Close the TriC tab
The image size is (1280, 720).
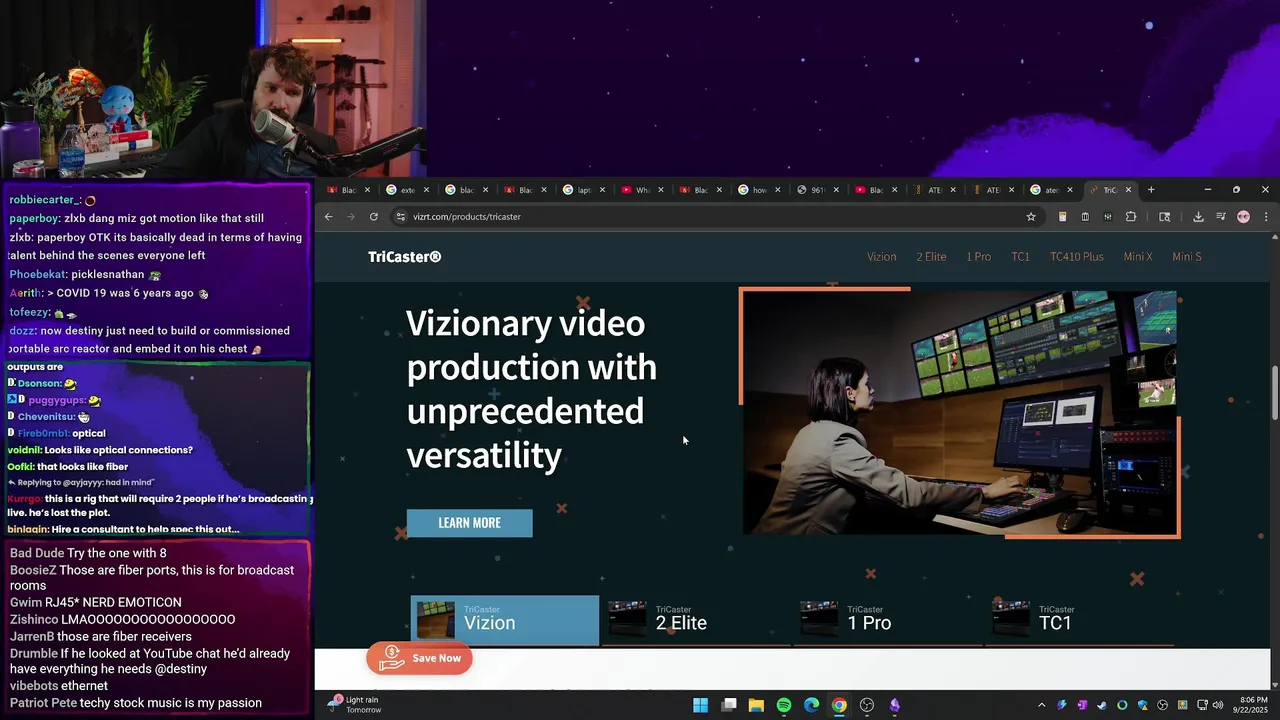click(1128, 190)
